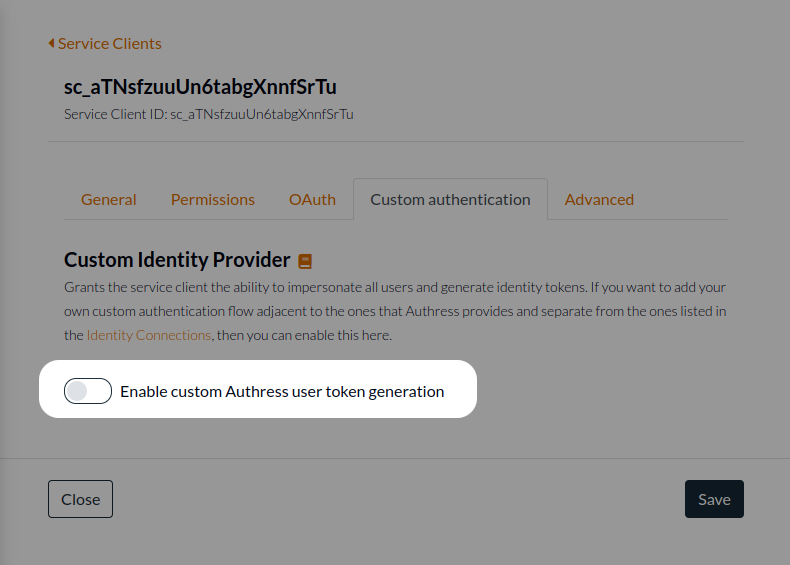The image size is (790, 565).
Task: Go to the Advanced tab
Action: click(599, 199)
